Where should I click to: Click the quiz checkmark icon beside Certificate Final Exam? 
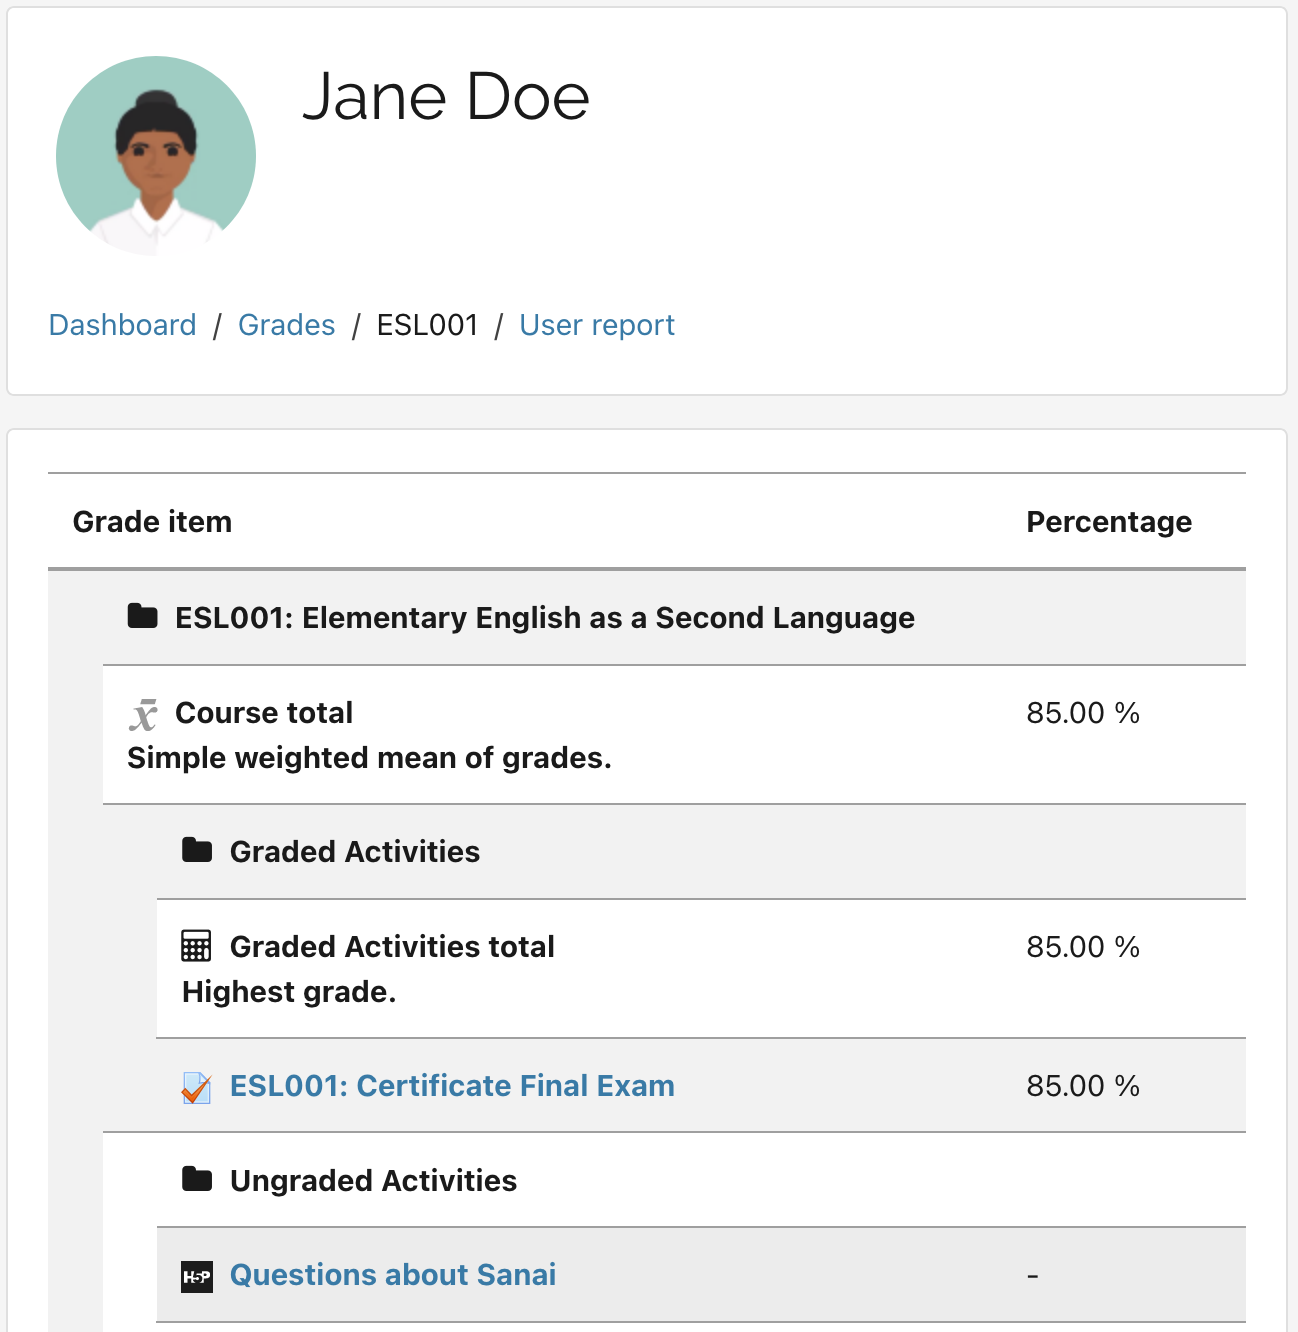click(x=196, y=1087)
